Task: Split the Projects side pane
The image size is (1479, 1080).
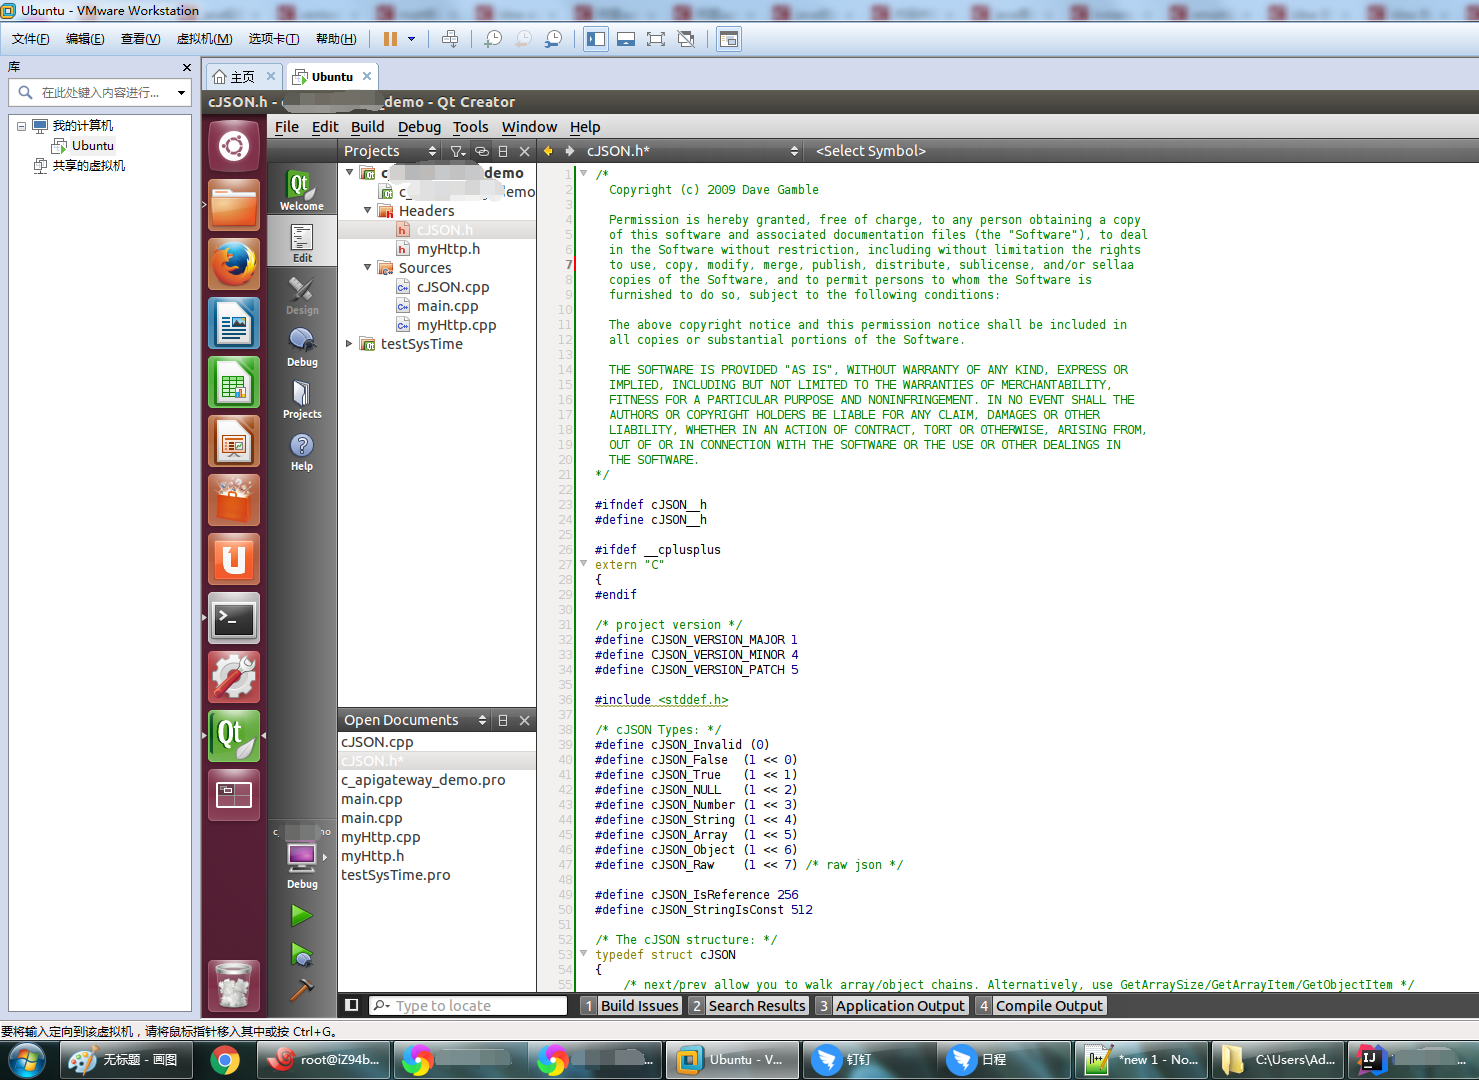Action: click(x=503, y=151)
